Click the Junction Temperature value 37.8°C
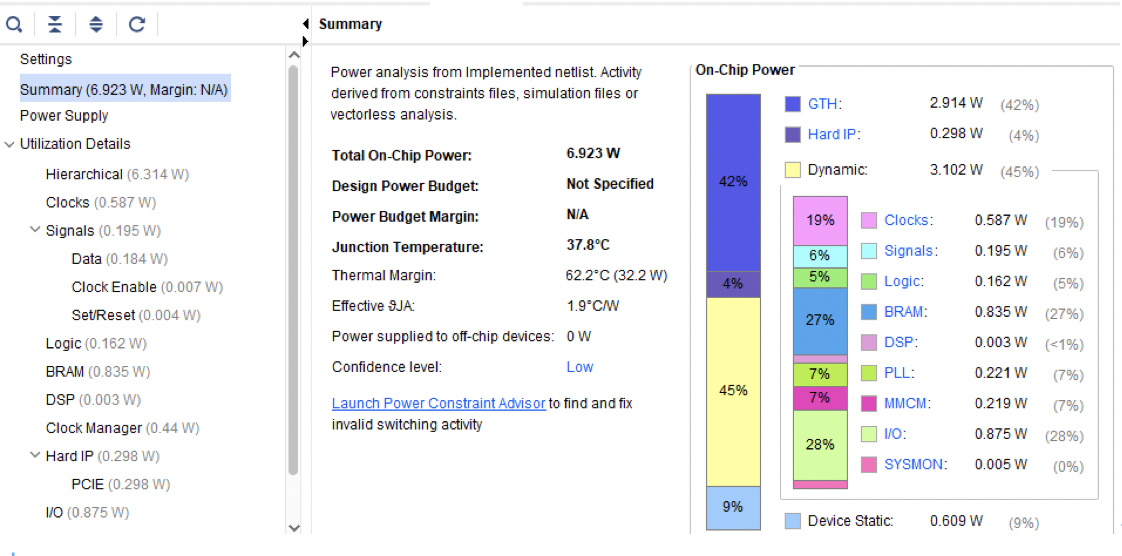The width and height of the screenshot is (1122, 556). pyautogui.click(x=588, y=245)
